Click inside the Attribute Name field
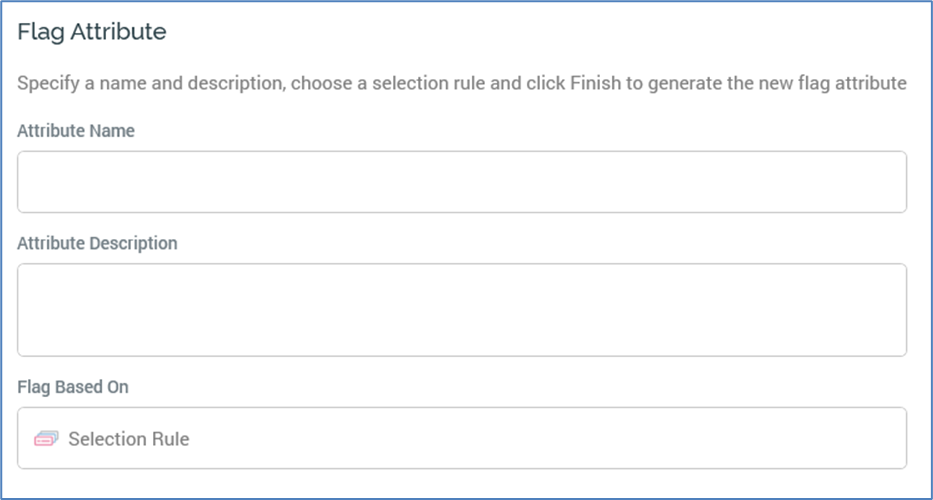 pyautogui.click(x=461, y=182)
